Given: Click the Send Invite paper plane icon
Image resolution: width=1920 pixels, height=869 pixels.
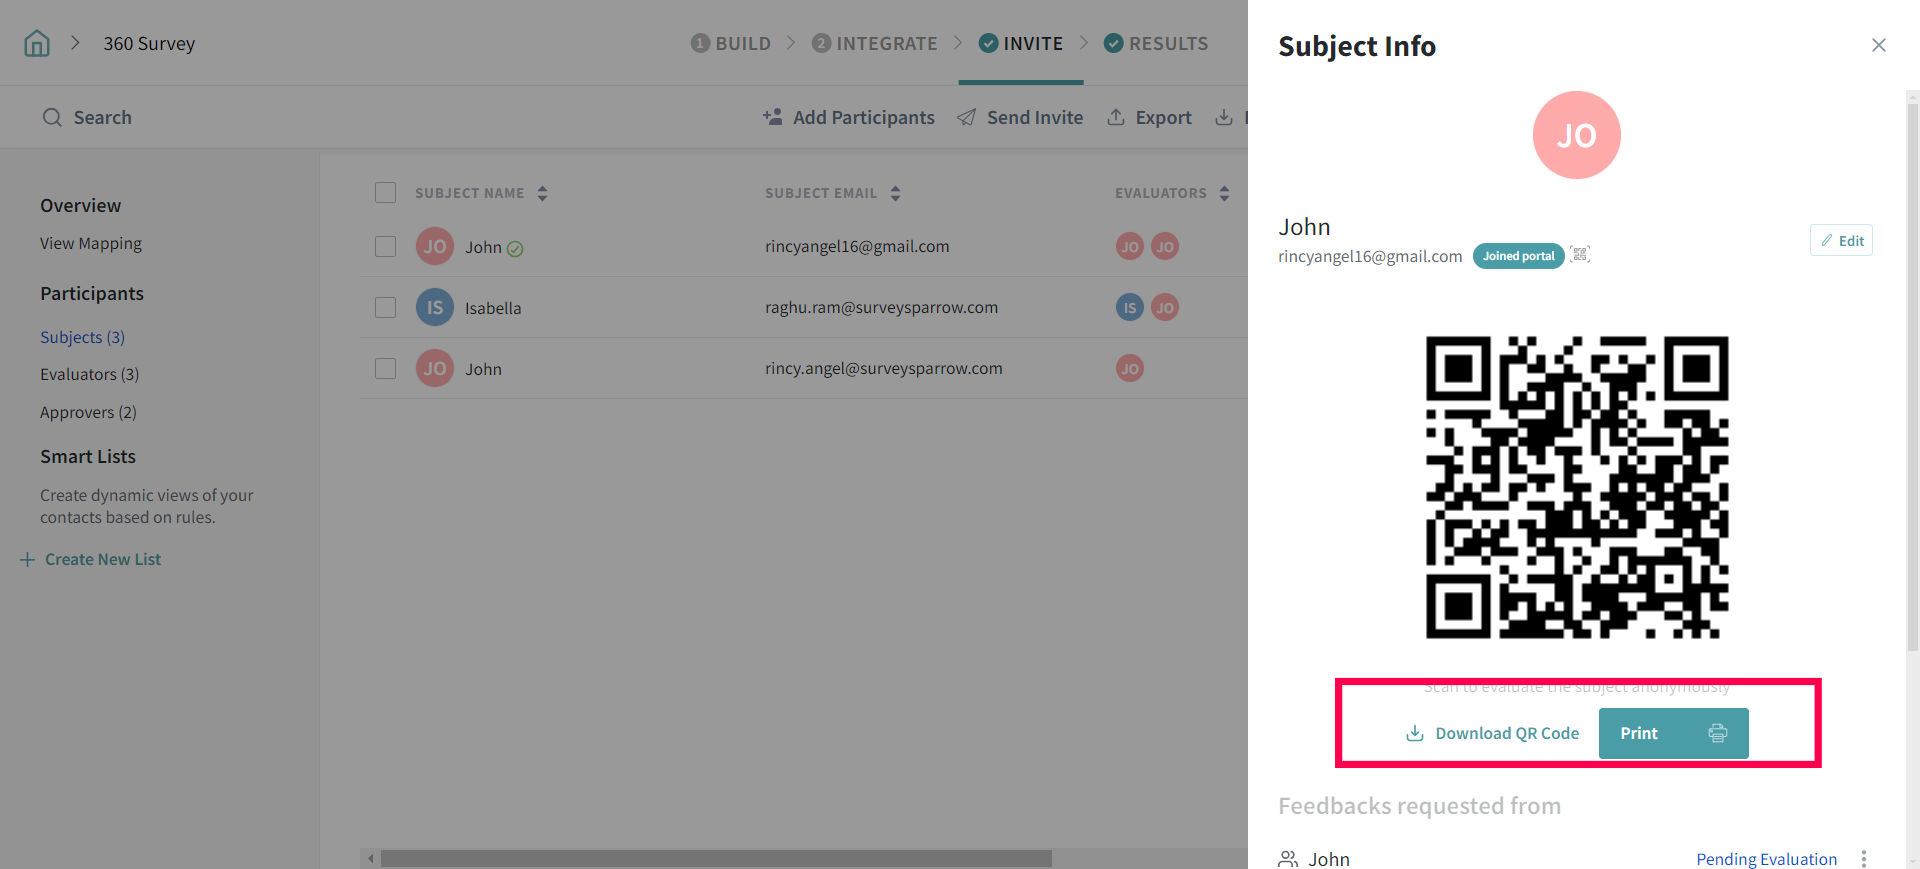Looking at the screenshot, I should point(966,118).
